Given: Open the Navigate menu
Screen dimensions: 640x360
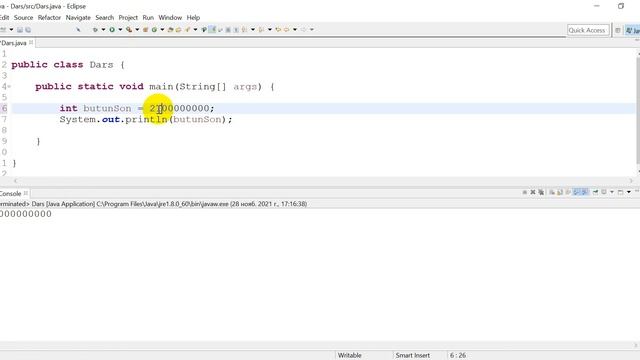Looking at the screenshot, I should tap(78, 18).
